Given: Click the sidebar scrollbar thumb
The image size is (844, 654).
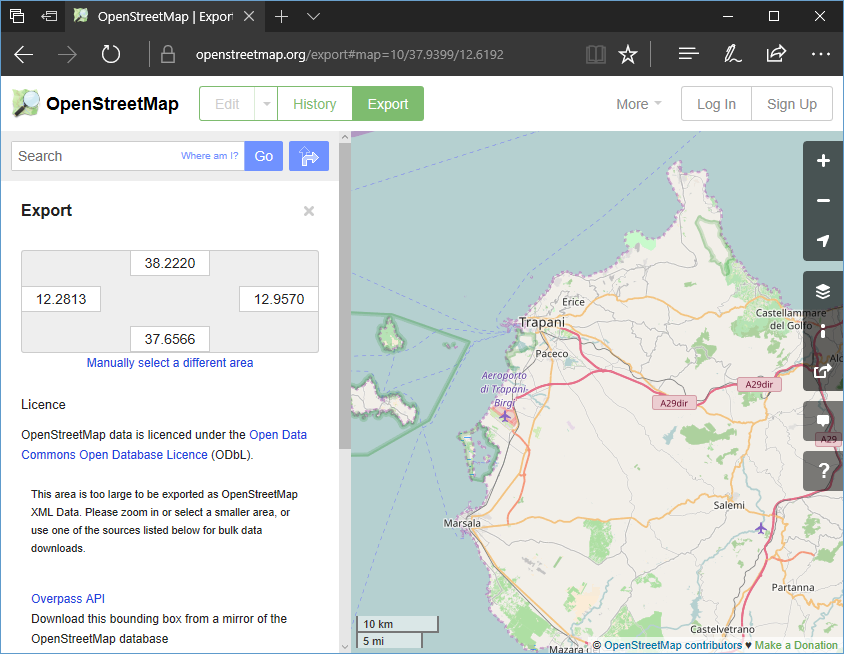Looking at the screenshot, I should [x=345, y=296].
